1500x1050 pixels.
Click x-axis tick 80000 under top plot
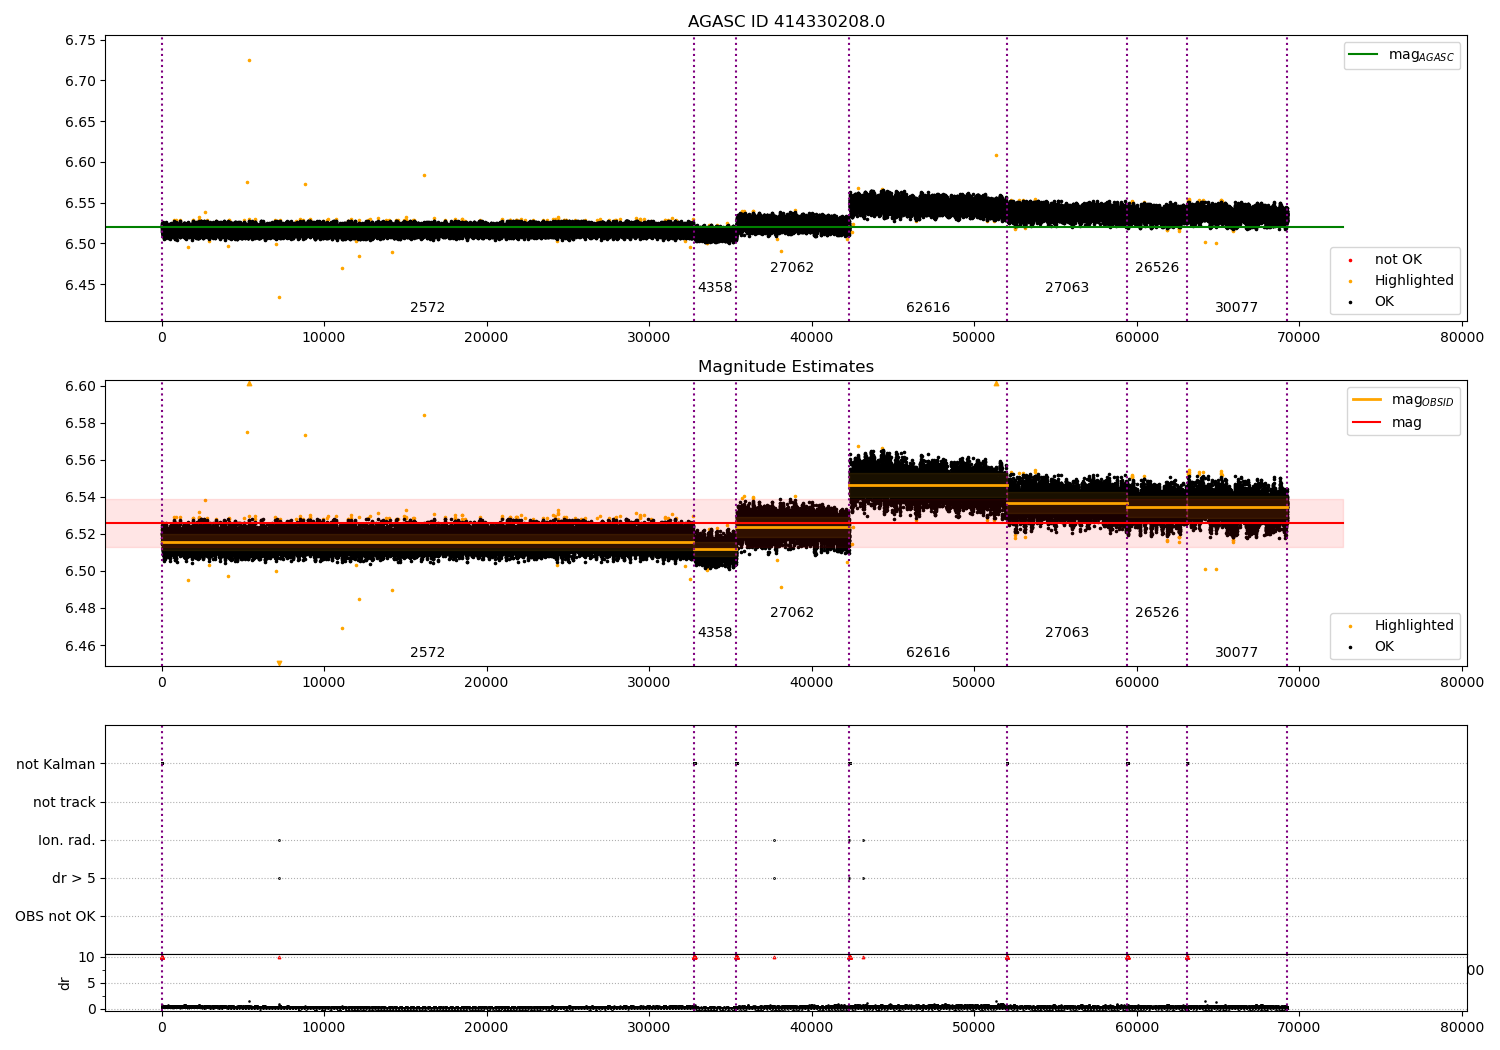(1461, 338)
